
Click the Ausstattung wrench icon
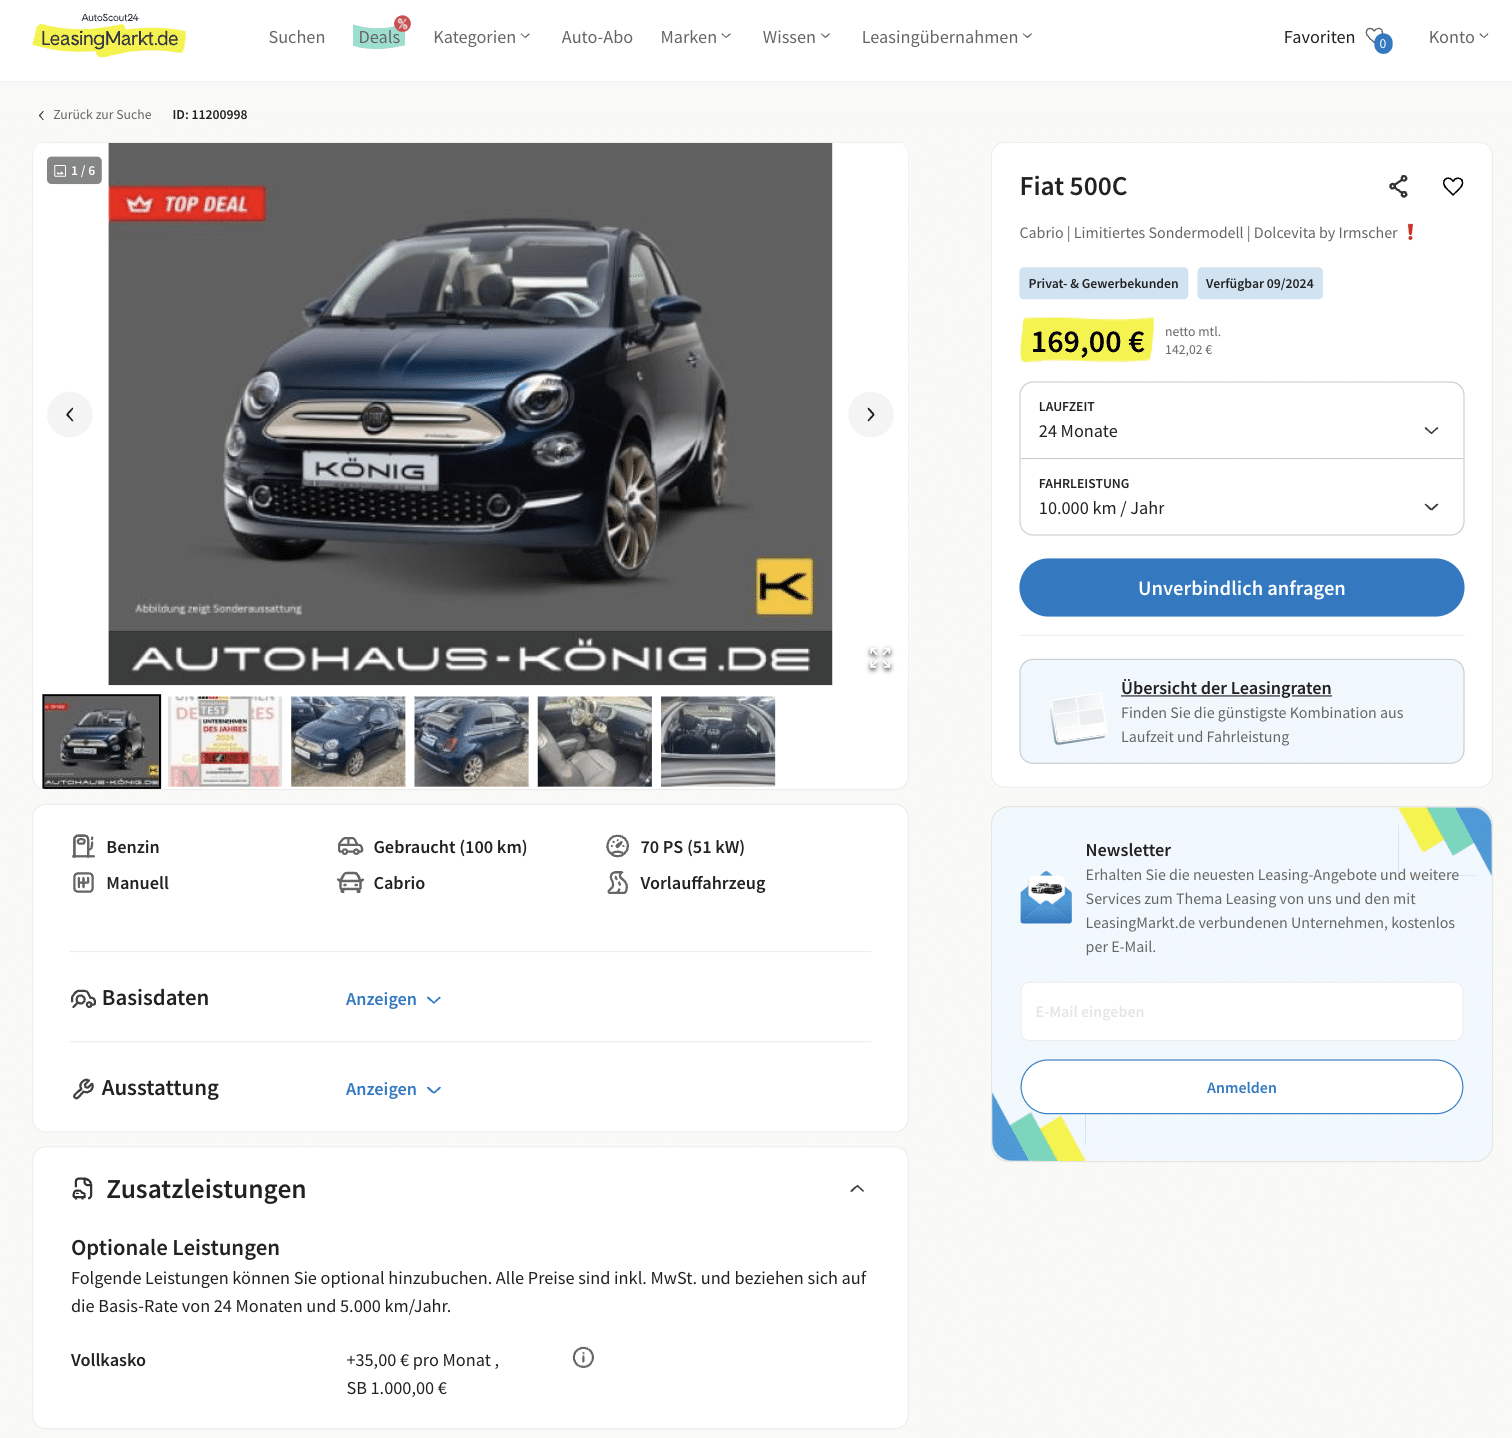(83, 1088)
